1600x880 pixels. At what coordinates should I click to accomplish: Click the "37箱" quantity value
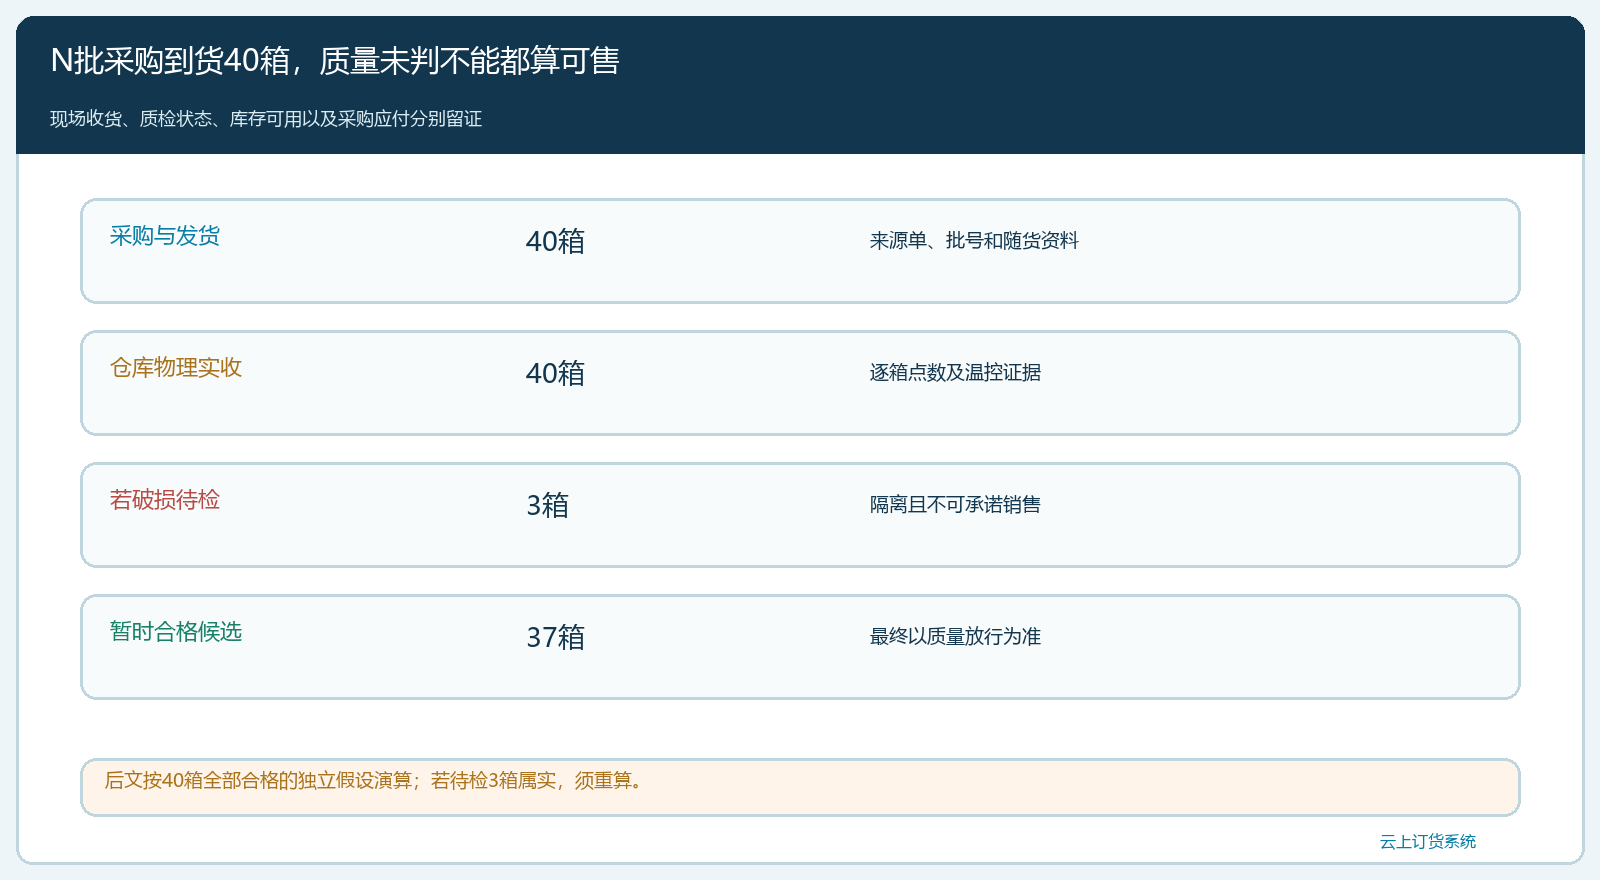(555, 637)
